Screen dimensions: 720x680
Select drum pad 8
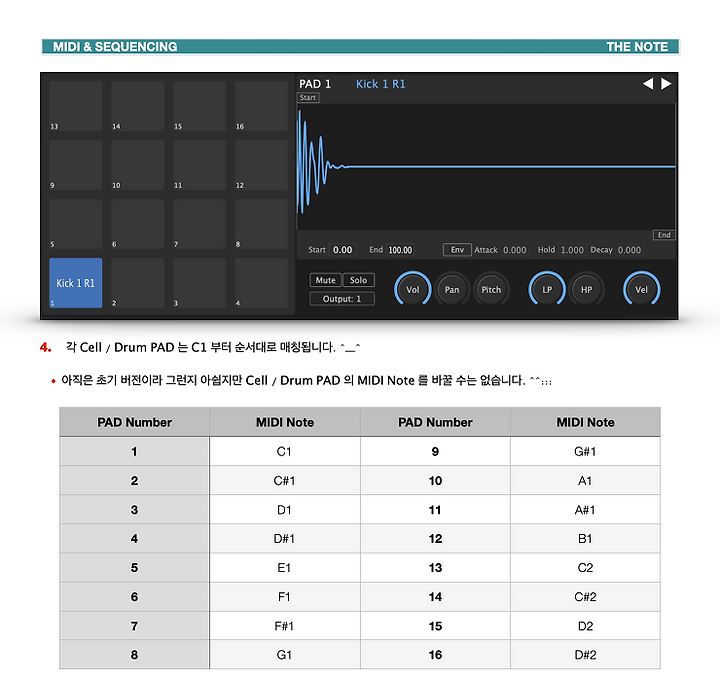[x=261, y=224]
